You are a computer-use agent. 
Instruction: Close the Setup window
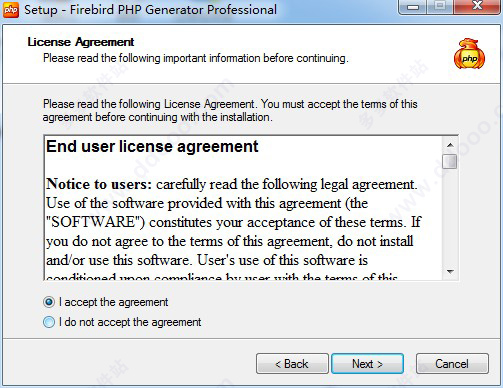(x=477, y=7)
